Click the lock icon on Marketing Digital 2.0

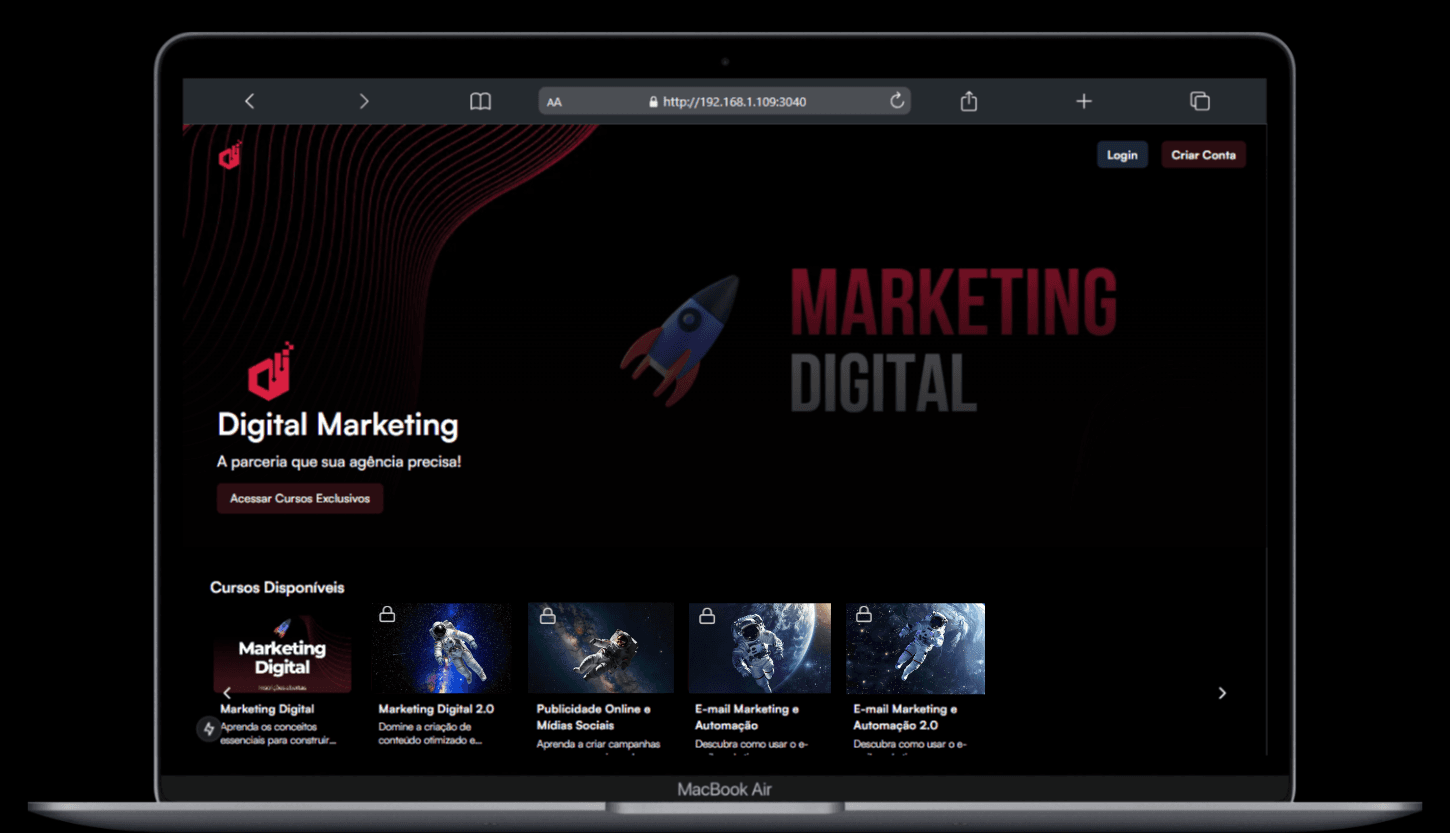click(x=387, y=614)
